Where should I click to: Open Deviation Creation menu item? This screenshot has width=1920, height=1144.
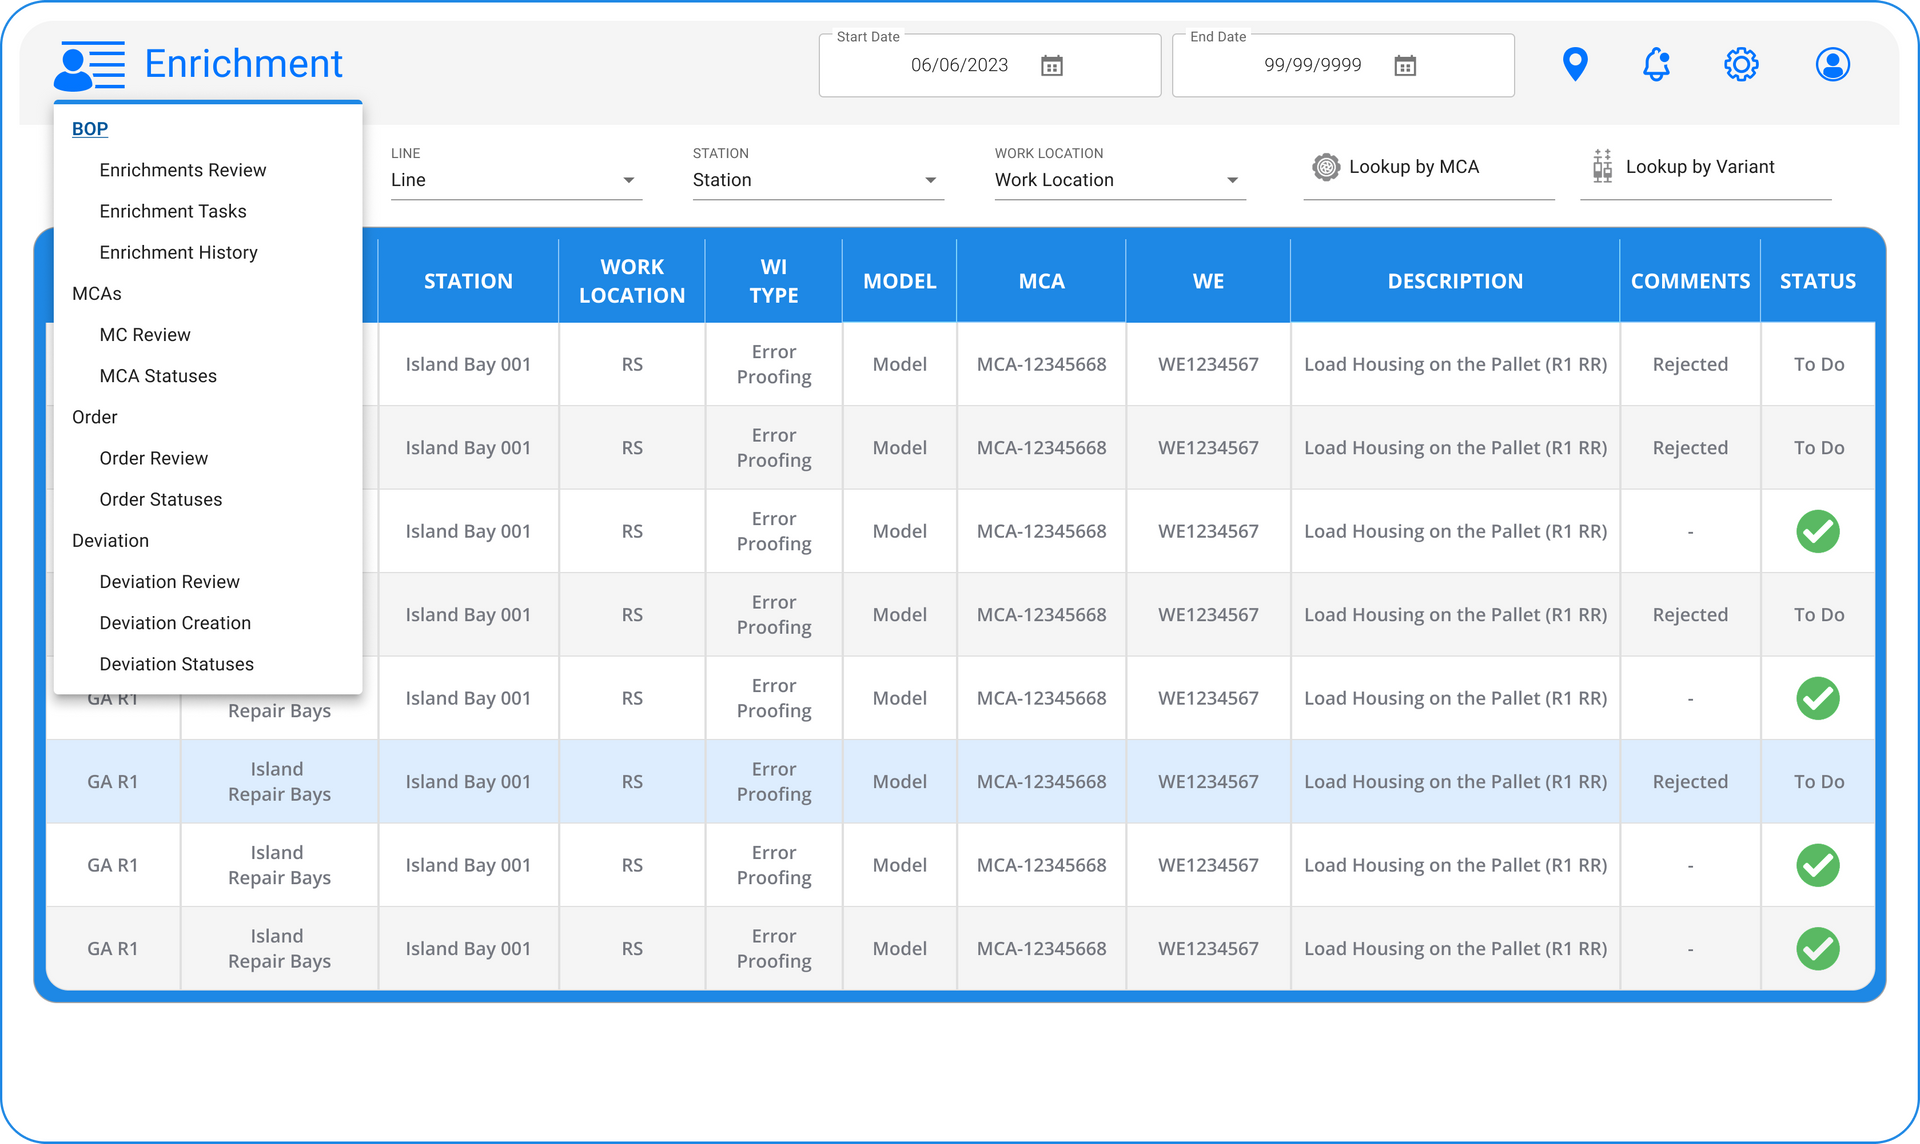pyautogui.click(x=175, y=623)
